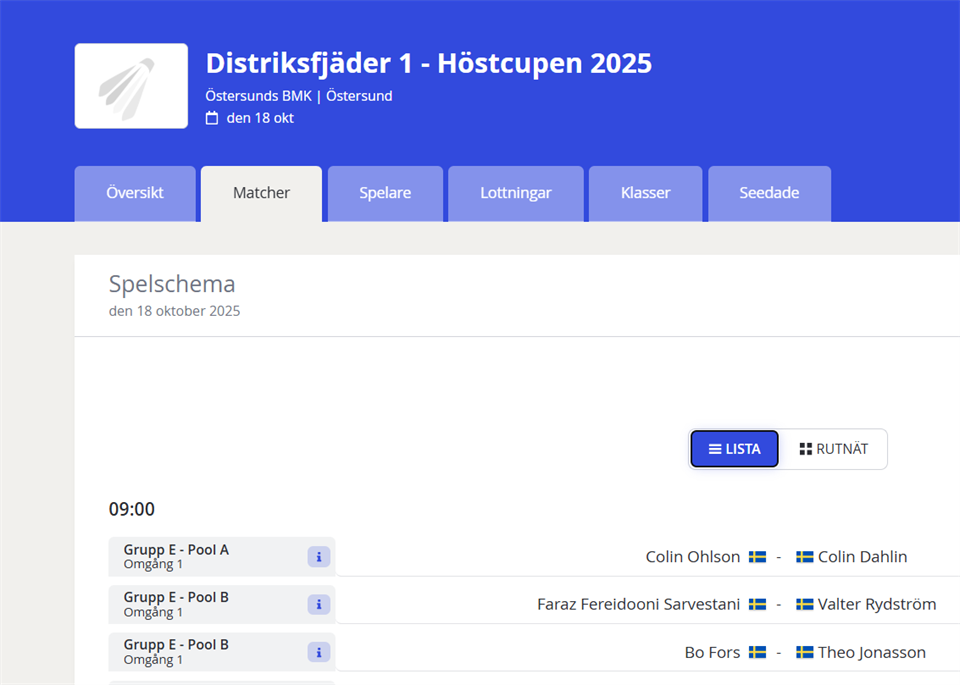Click the shuttlecock tournament logo

coord(131,86)
